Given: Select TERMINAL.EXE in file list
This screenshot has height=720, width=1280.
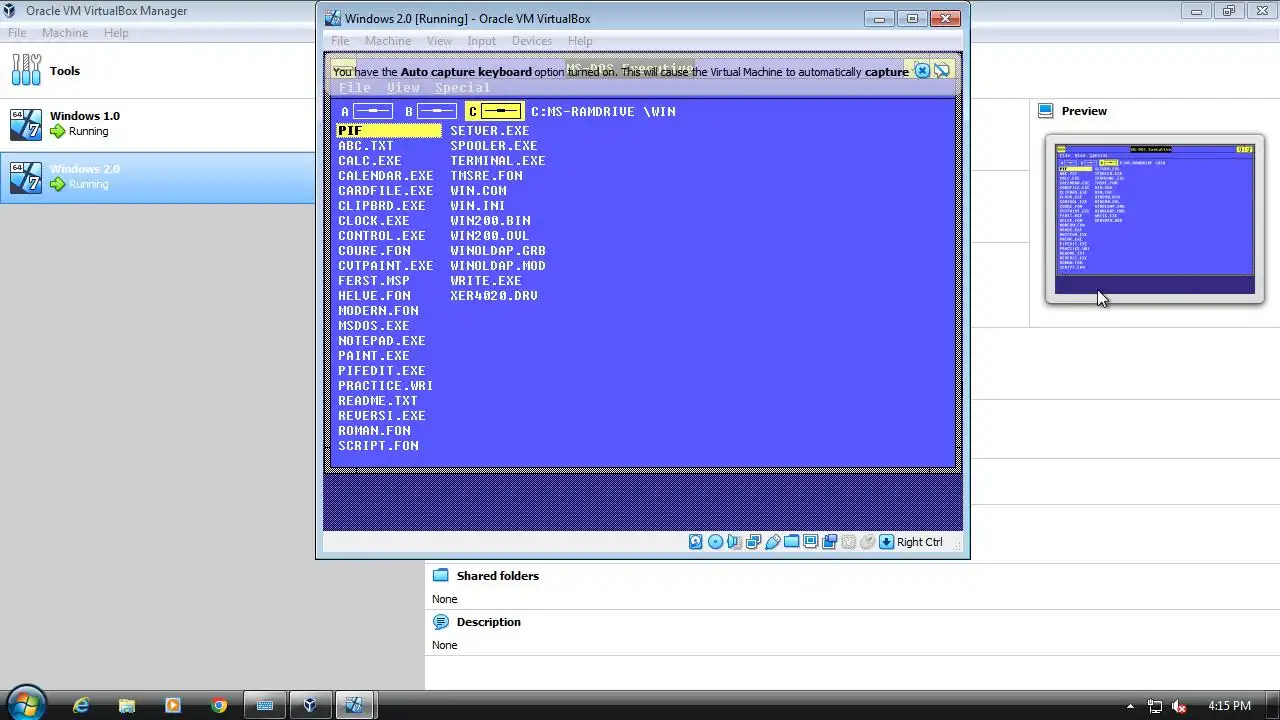Looking at the screenshot, I should pos(498,161).
